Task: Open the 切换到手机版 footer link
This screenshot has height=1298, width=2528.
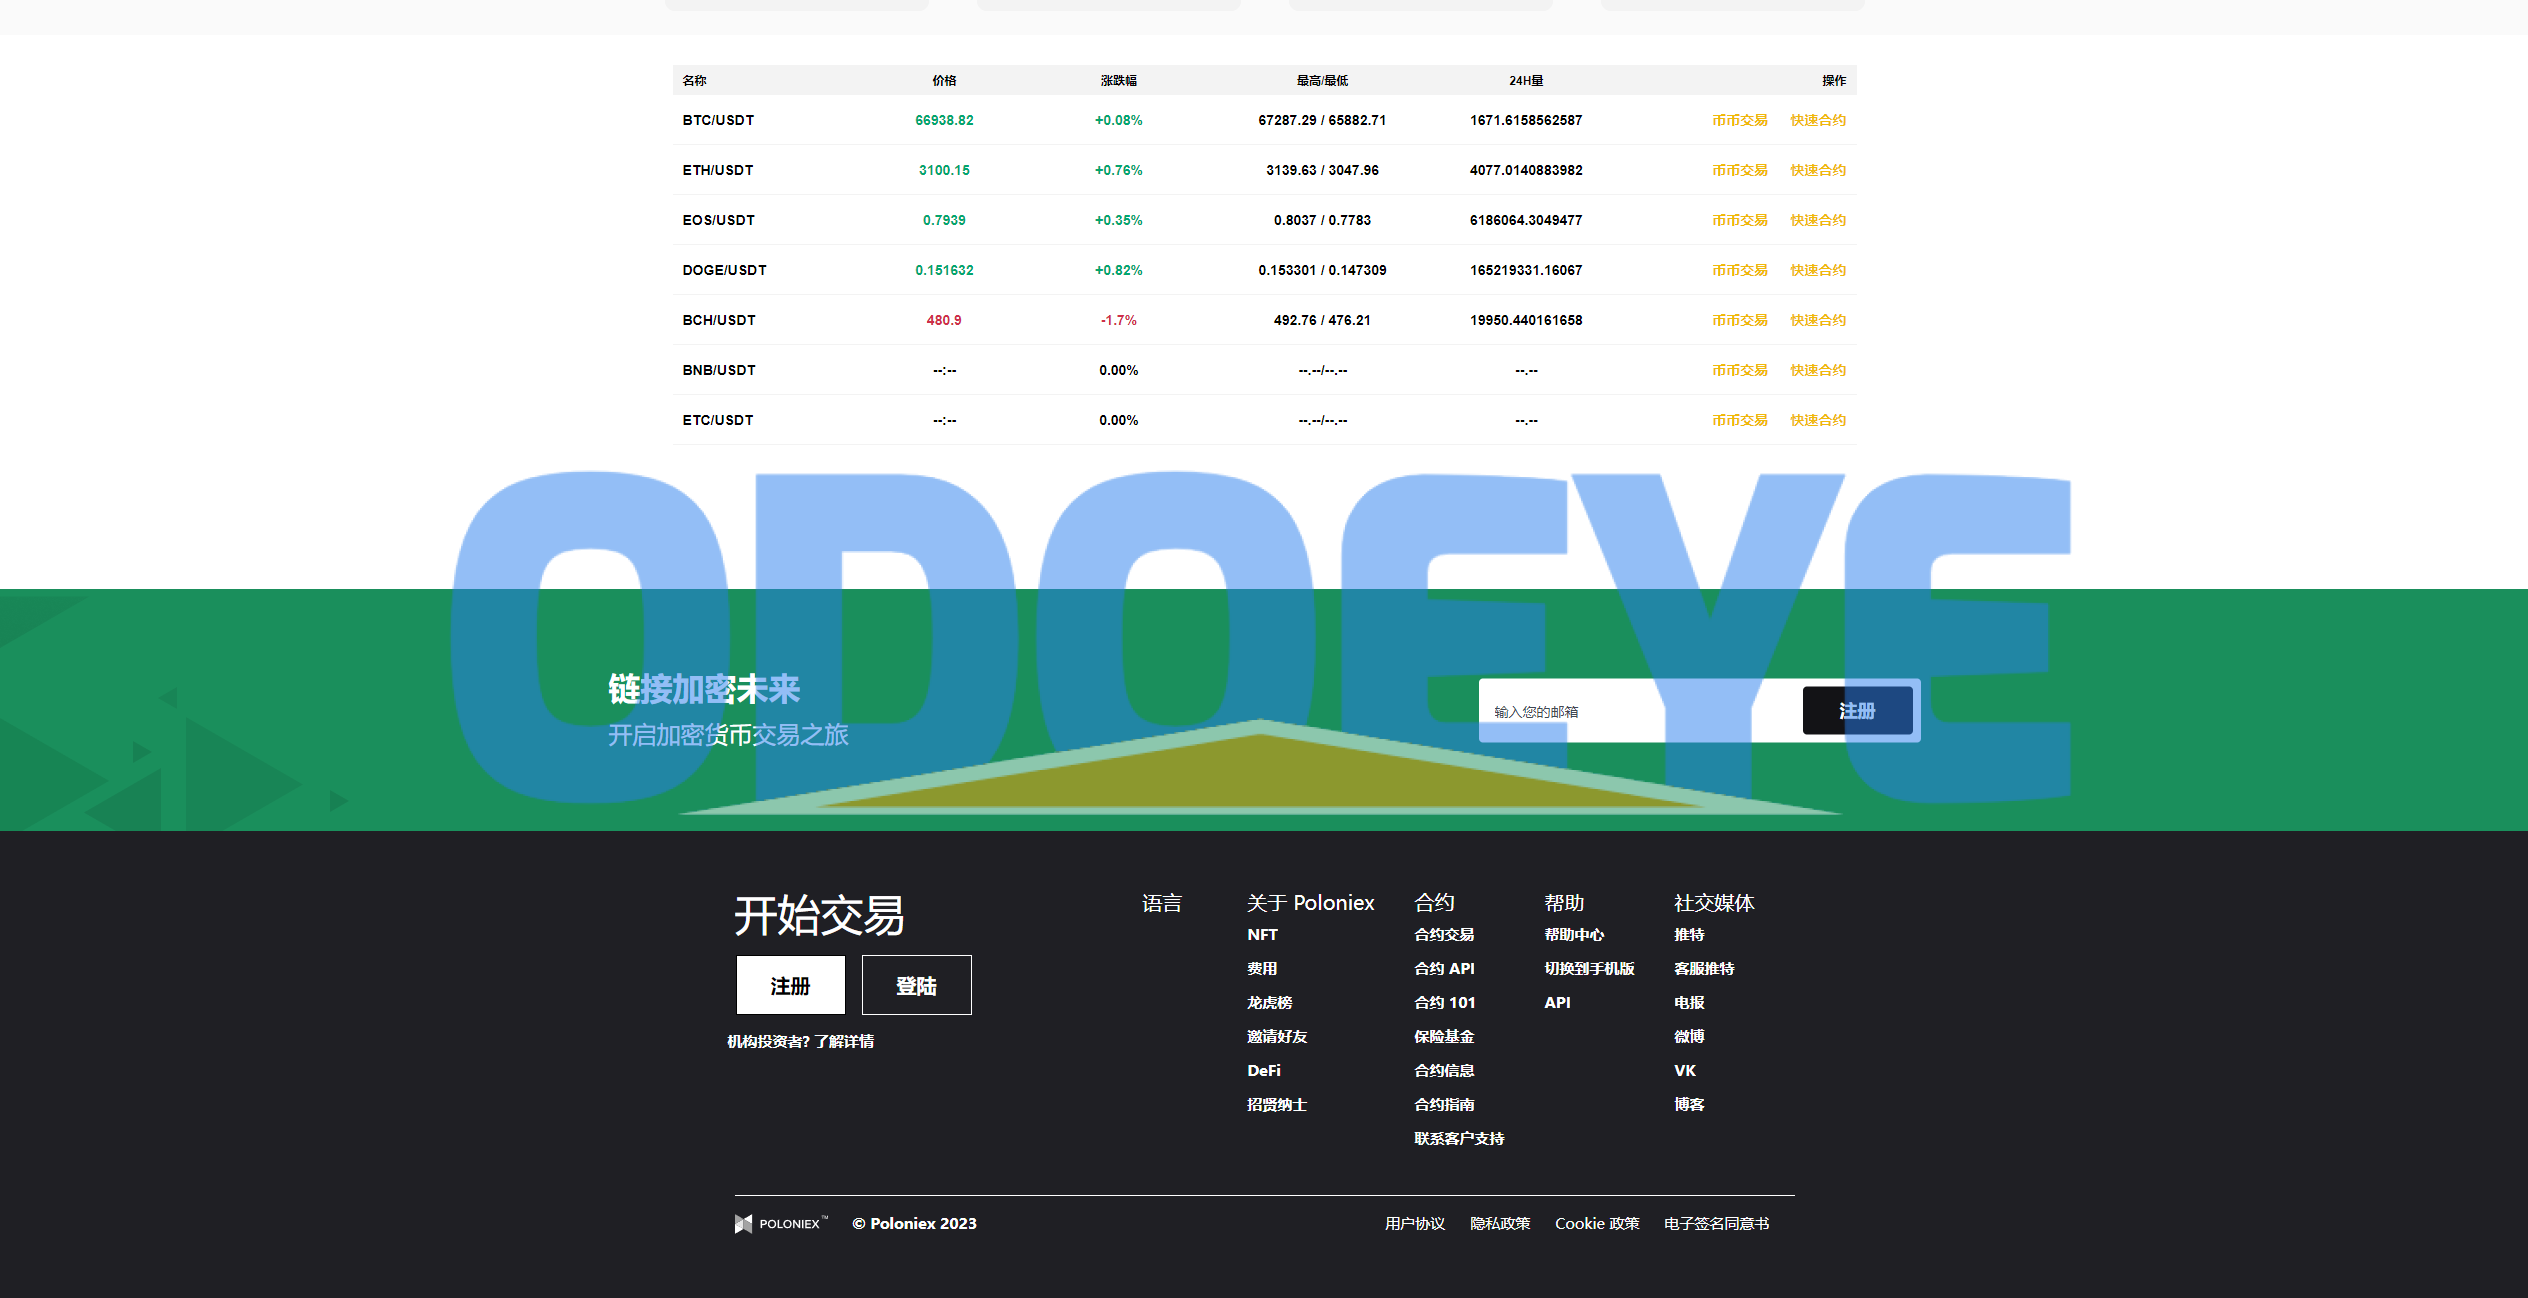Action: [x=1589, y=969]
